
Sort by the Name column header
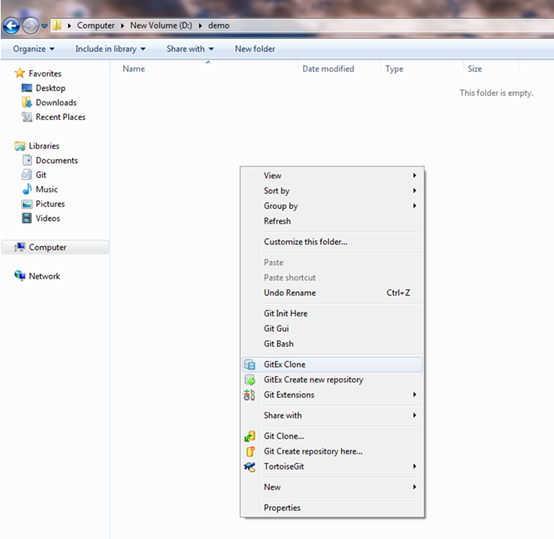[x=134, y=69]
